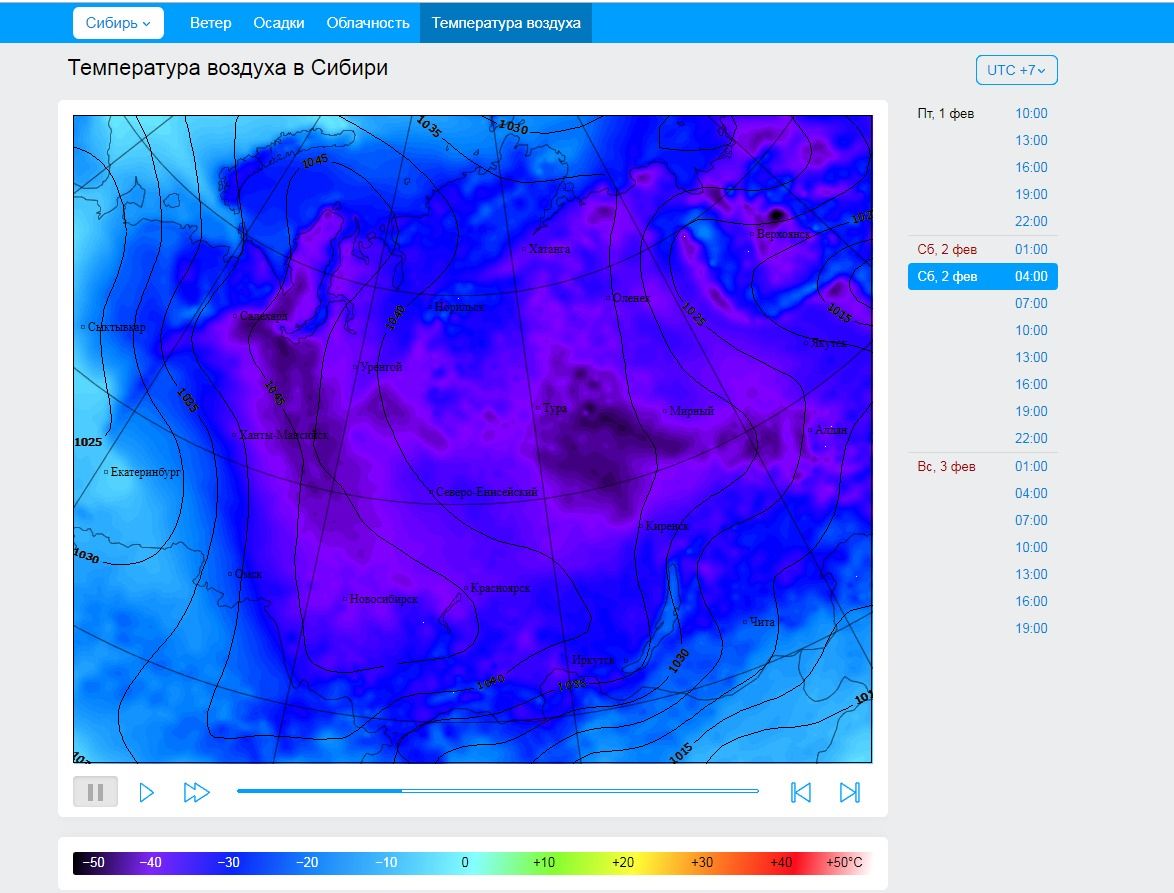
Task: Select the Температура воздуха tab
Action: (506, 23)
